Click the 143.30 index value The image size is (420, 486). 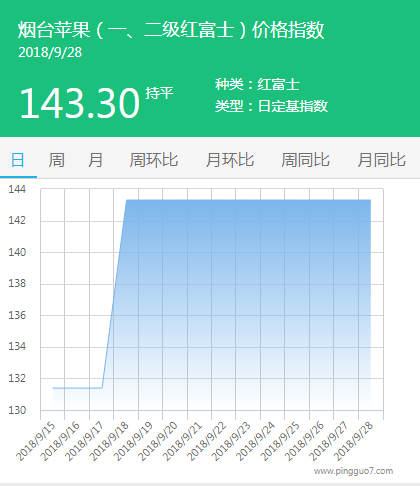pos(79,103)
